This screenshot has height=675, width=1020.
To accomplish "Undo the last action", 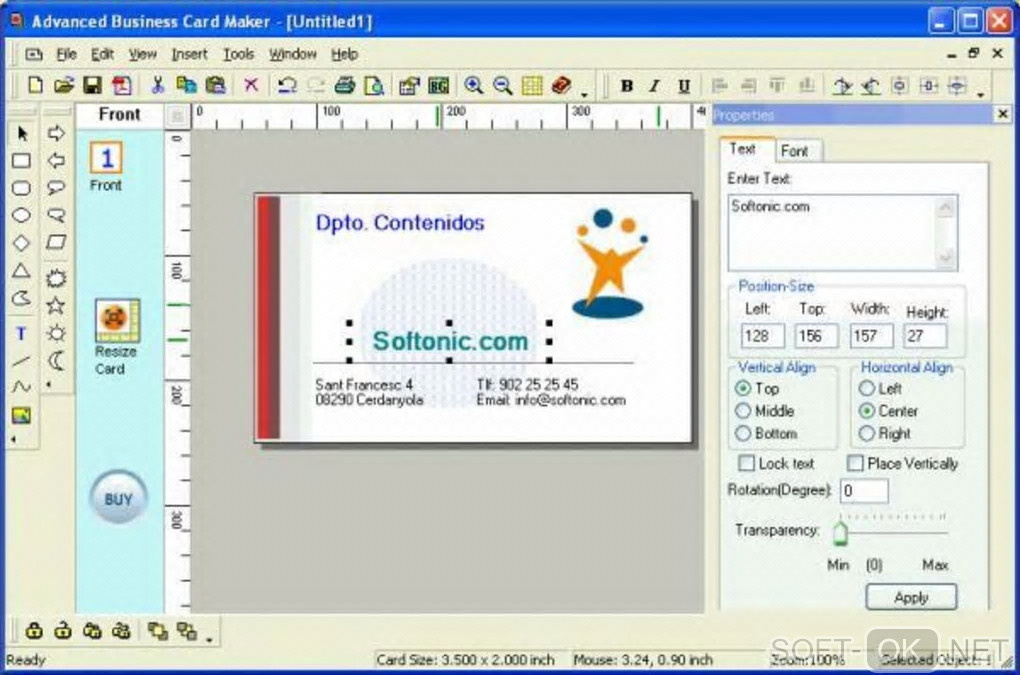I will pyautogui.click(x=287, y=85).
